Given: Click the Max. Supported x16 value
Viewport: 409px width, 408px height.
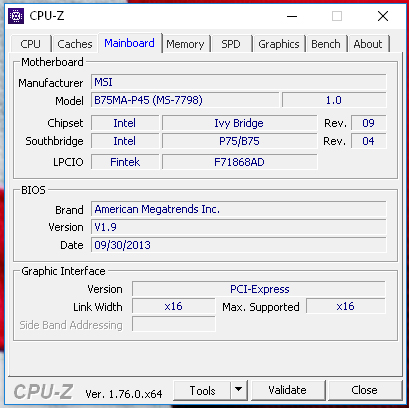Looking at the screenshot, I should click(x=346, y=306).
